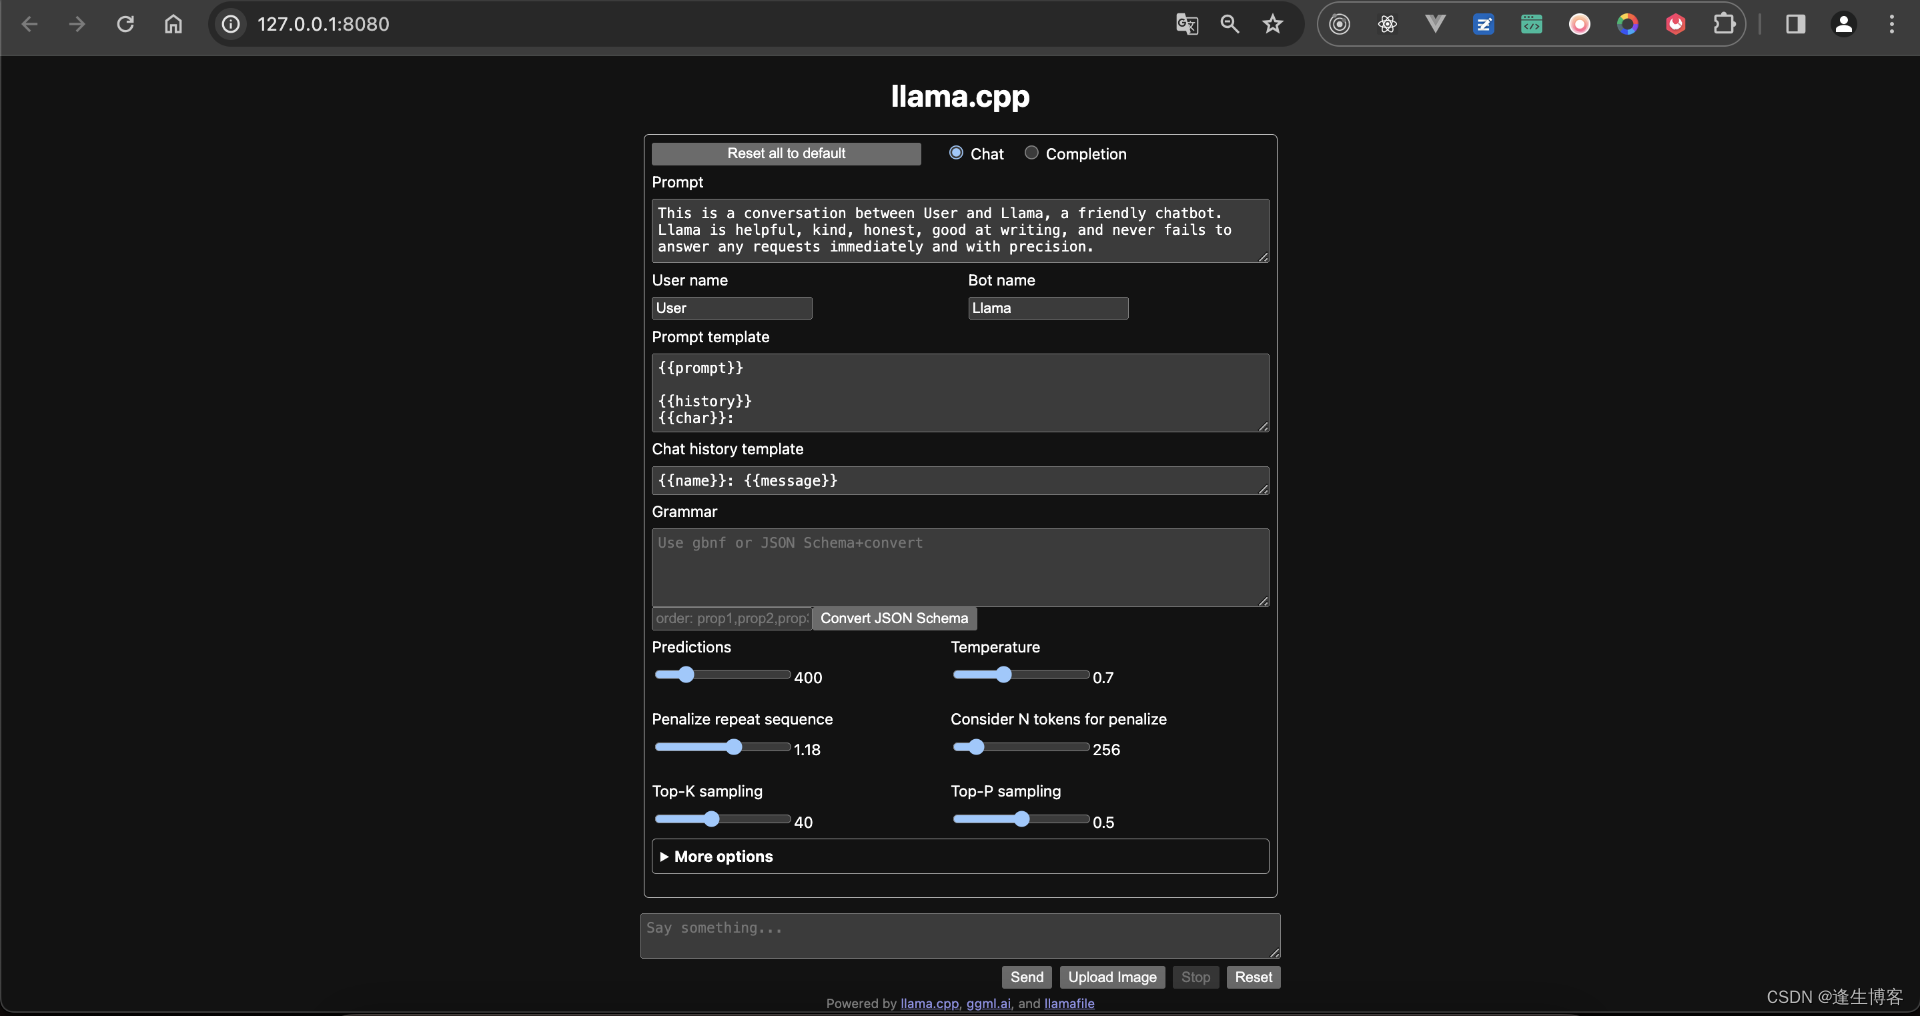Focus the Chat history template field

pyautogui.click(x=960, y=480)
